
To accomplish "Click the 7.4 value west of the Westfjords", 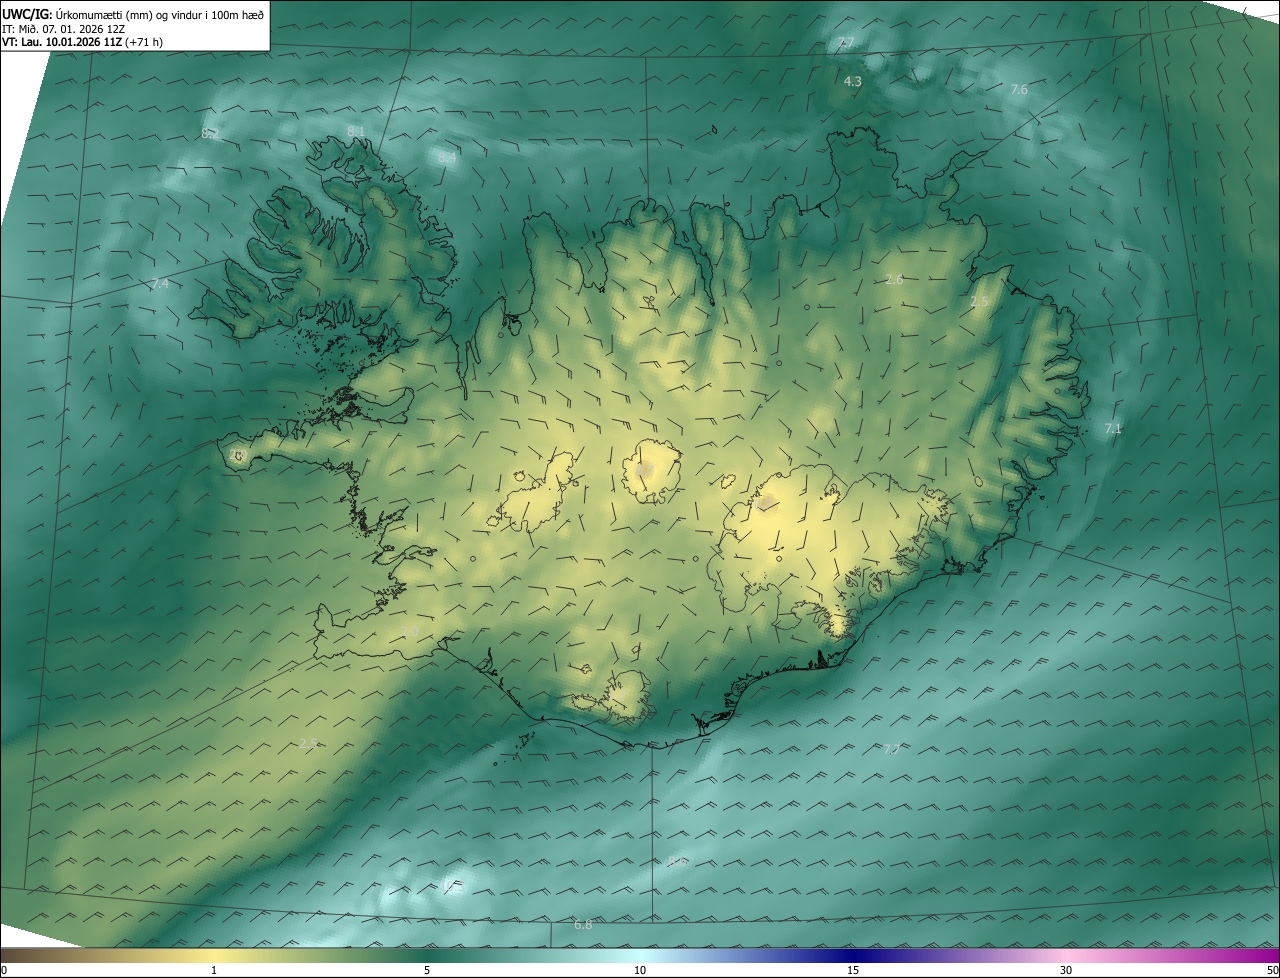I will point(160,284).
